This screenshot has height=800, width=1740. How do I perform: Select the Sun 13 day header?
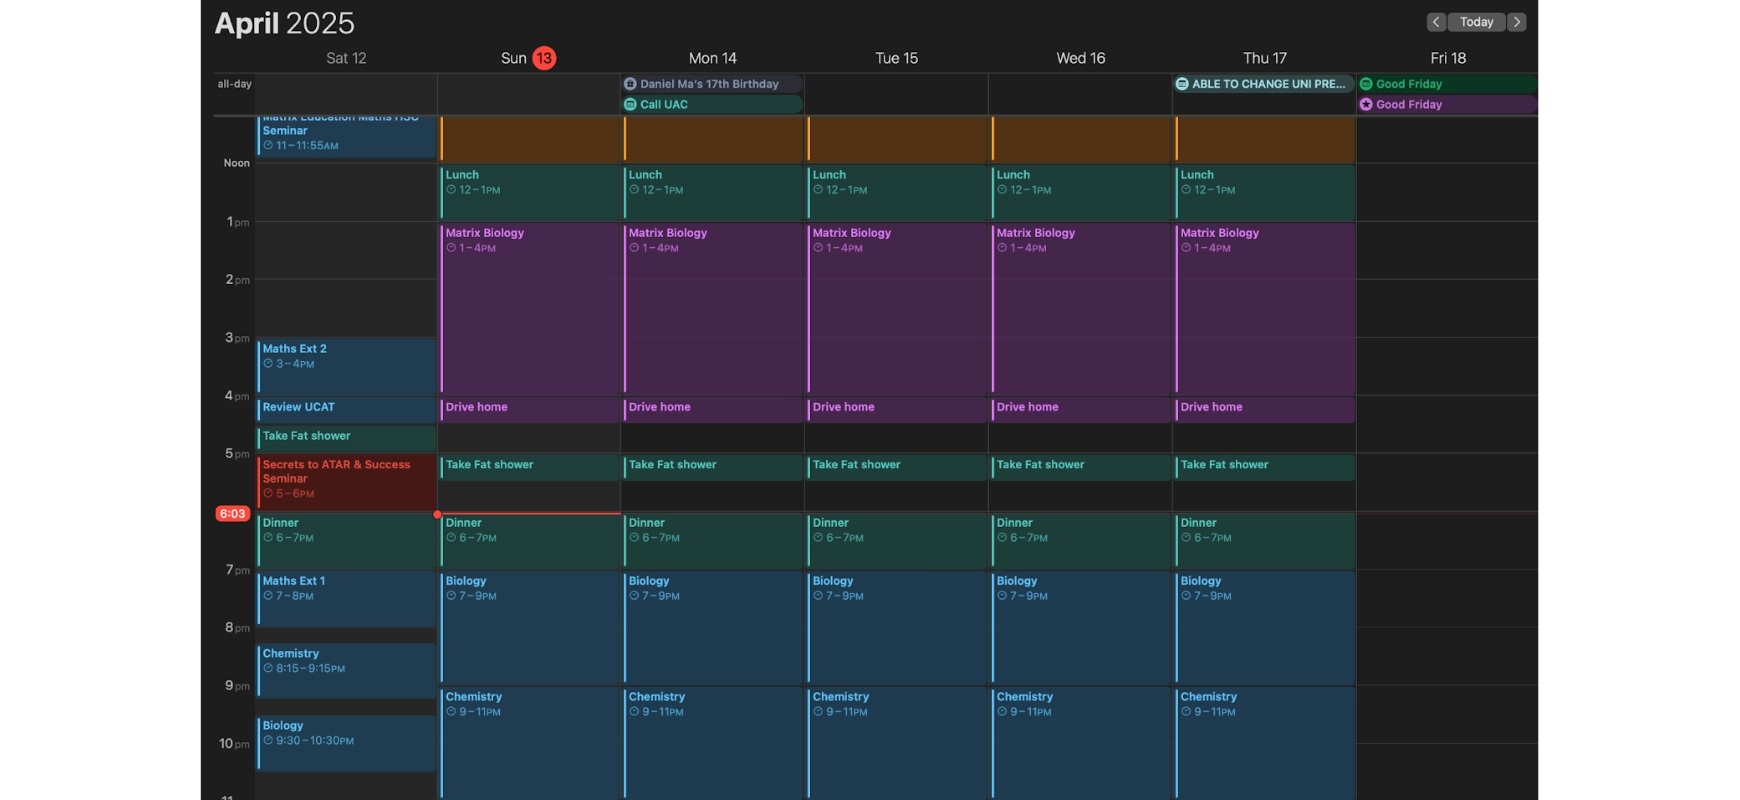point(528,58)
